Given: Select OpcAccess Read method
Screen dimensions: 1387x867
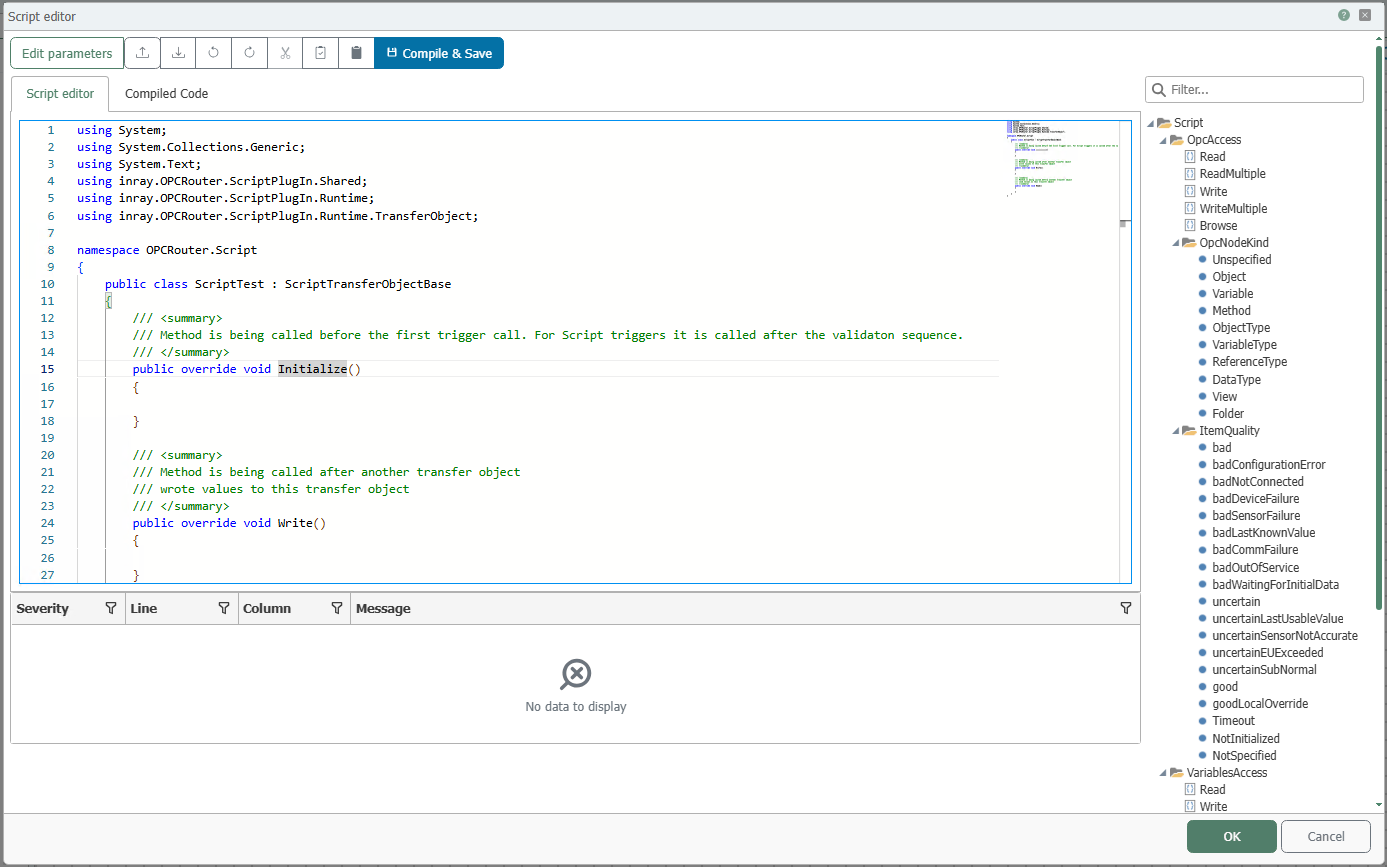Looking at the screenshot, I should pos(1212,157).
